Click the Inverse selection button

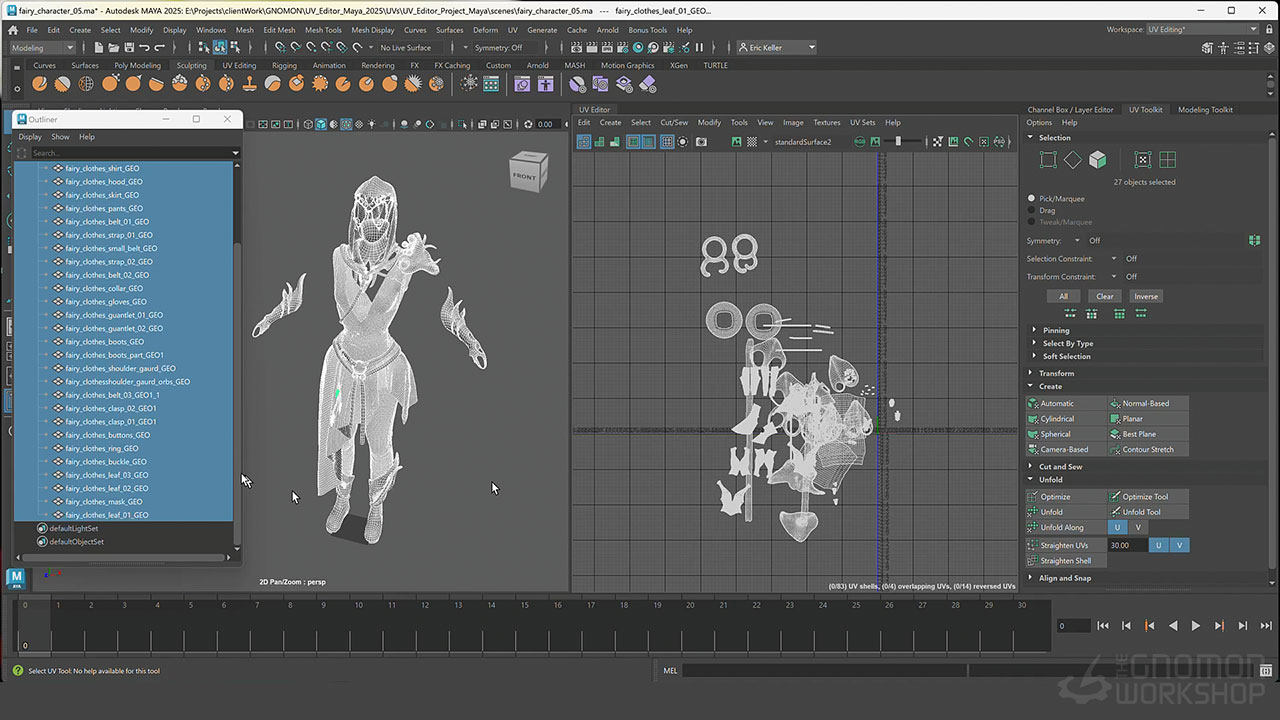[x=1145, y=296]
